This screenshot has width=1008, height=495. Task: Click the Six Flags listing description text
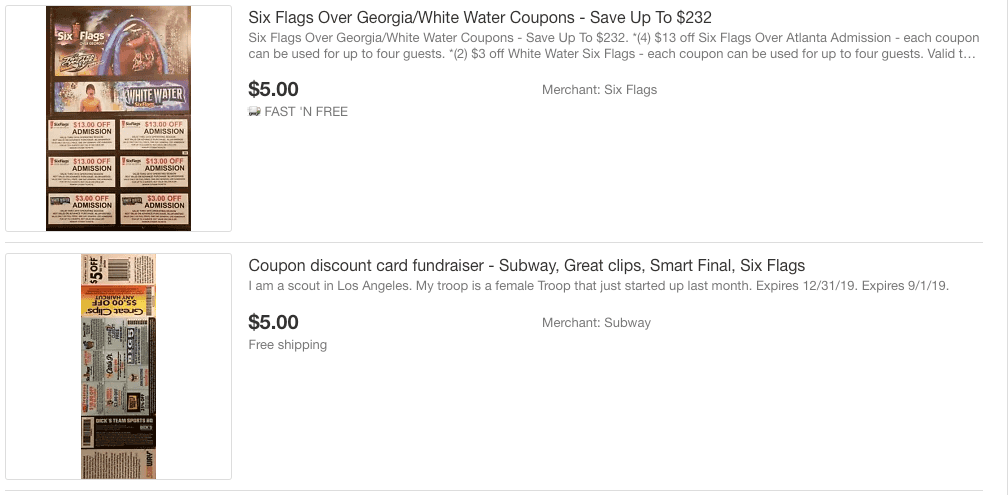(x=612, y=46)
